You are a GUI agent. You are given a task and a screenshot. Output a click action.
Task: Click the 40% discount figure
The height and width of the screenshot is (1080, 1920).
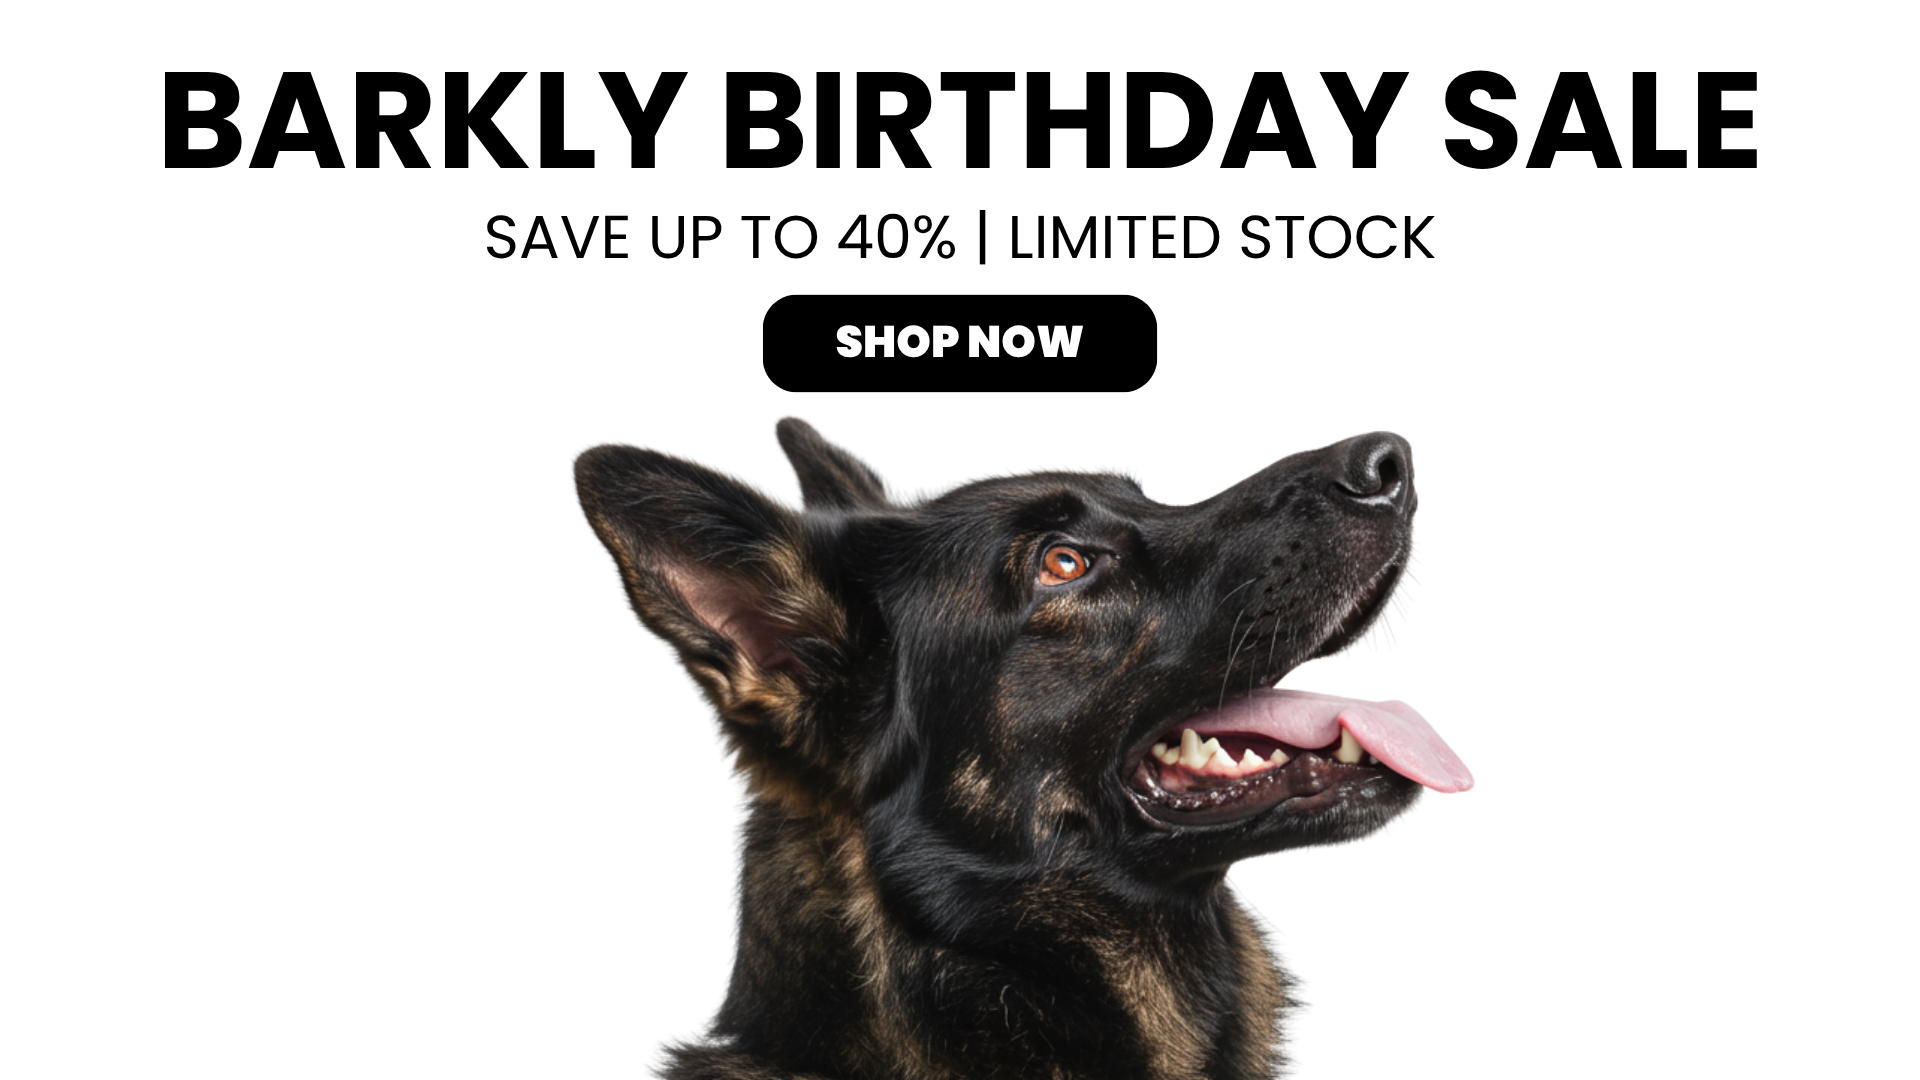[896, 238]
